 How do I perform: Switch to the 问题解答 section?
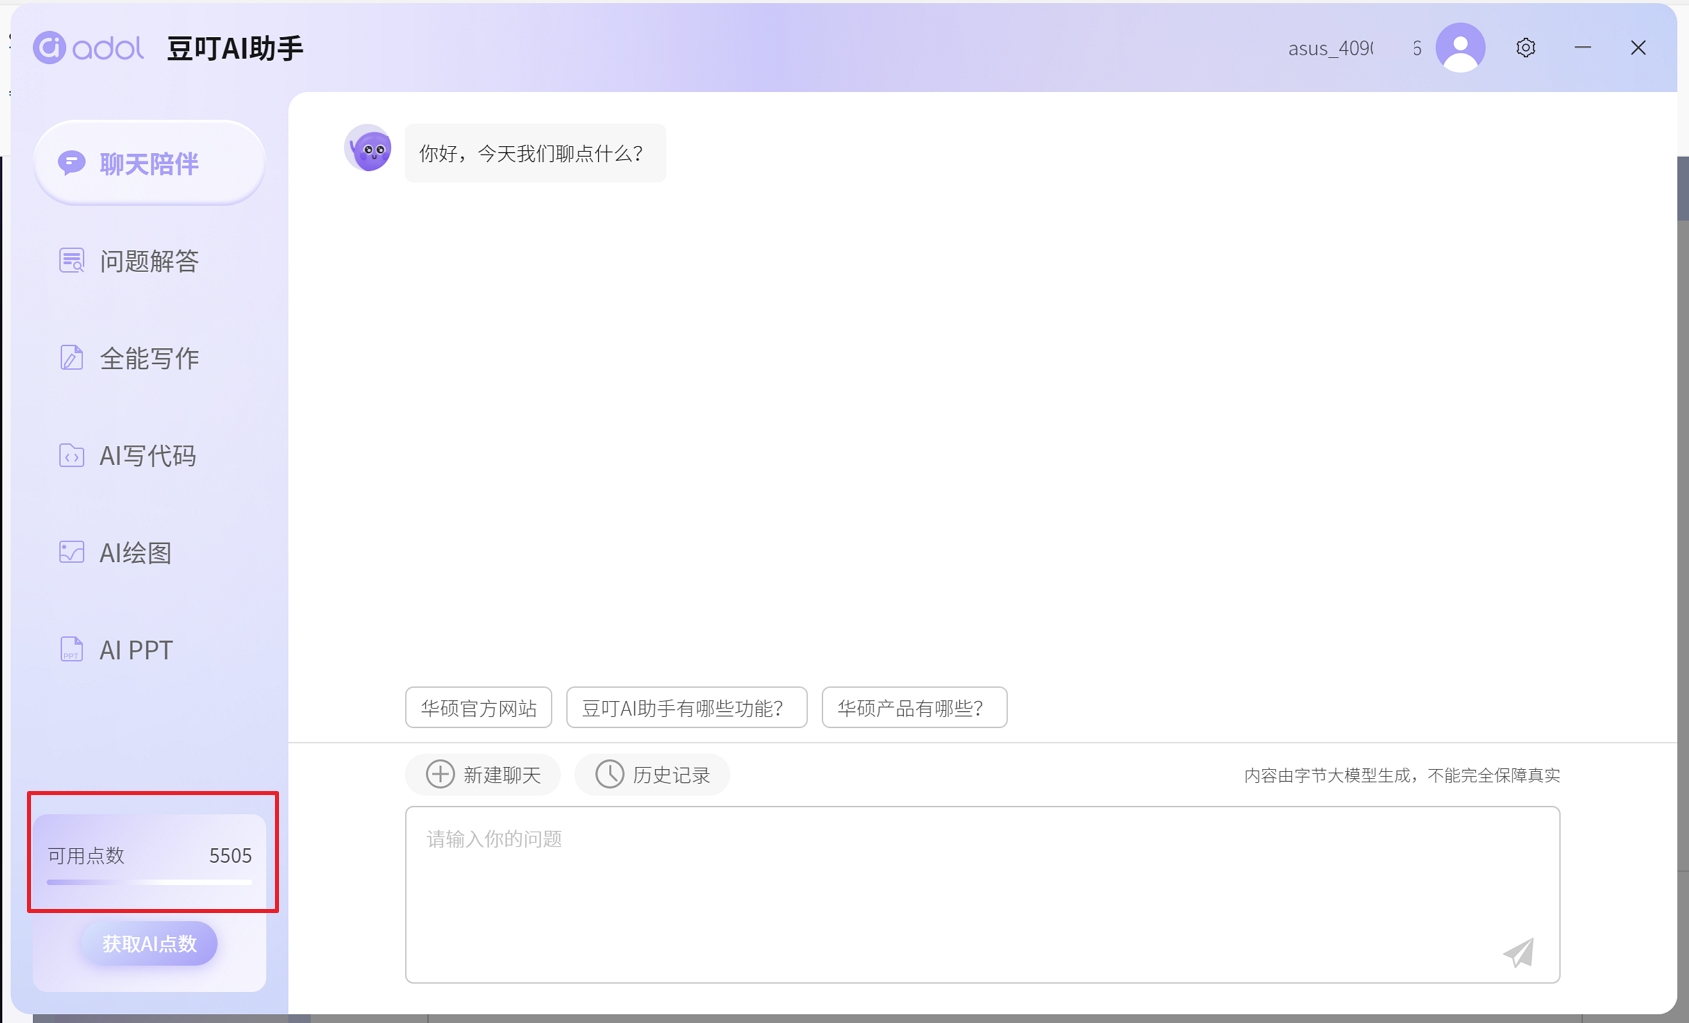[129, 261]
